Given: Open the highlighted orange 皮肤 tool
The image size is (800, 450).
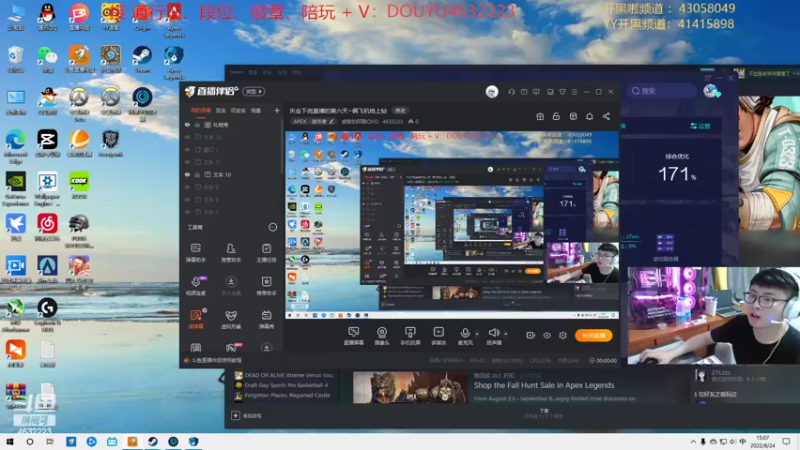Looking at the screenshot, I should coord(196,319).
